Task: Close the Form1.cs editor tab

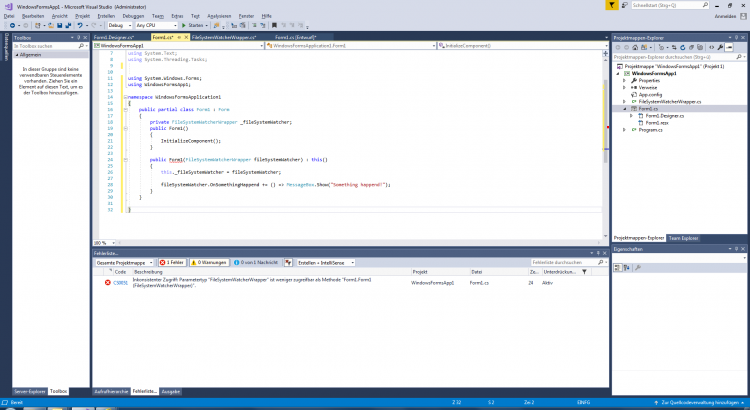Action: pos(186,37)
